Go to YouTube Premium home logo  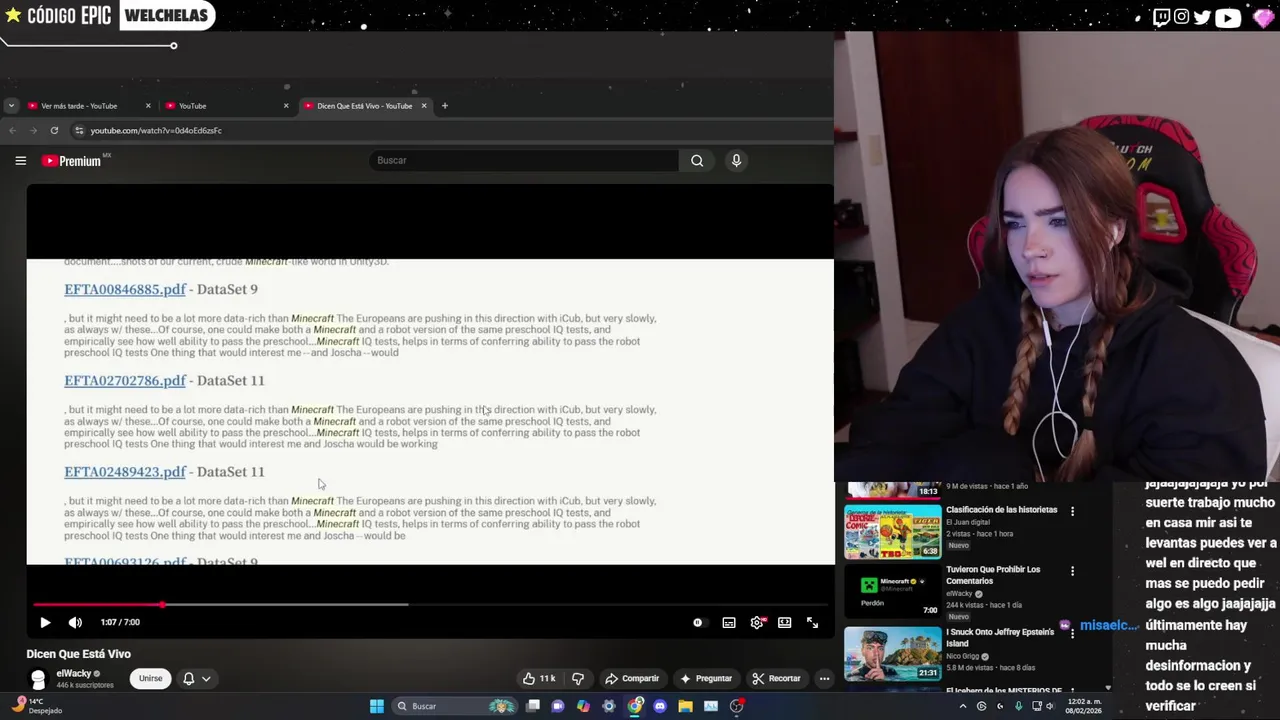[72, 161]
